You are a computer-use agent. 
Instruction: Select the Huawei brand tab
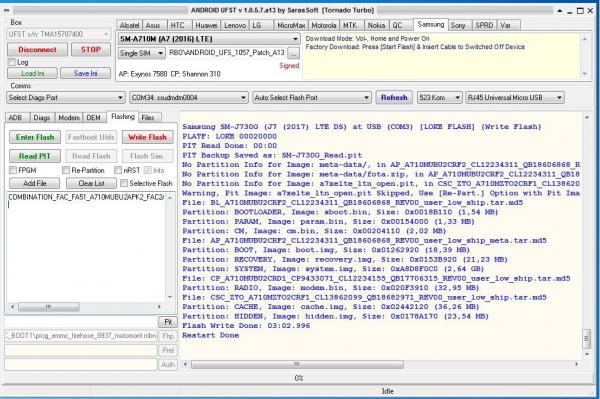tap(206, 25)
